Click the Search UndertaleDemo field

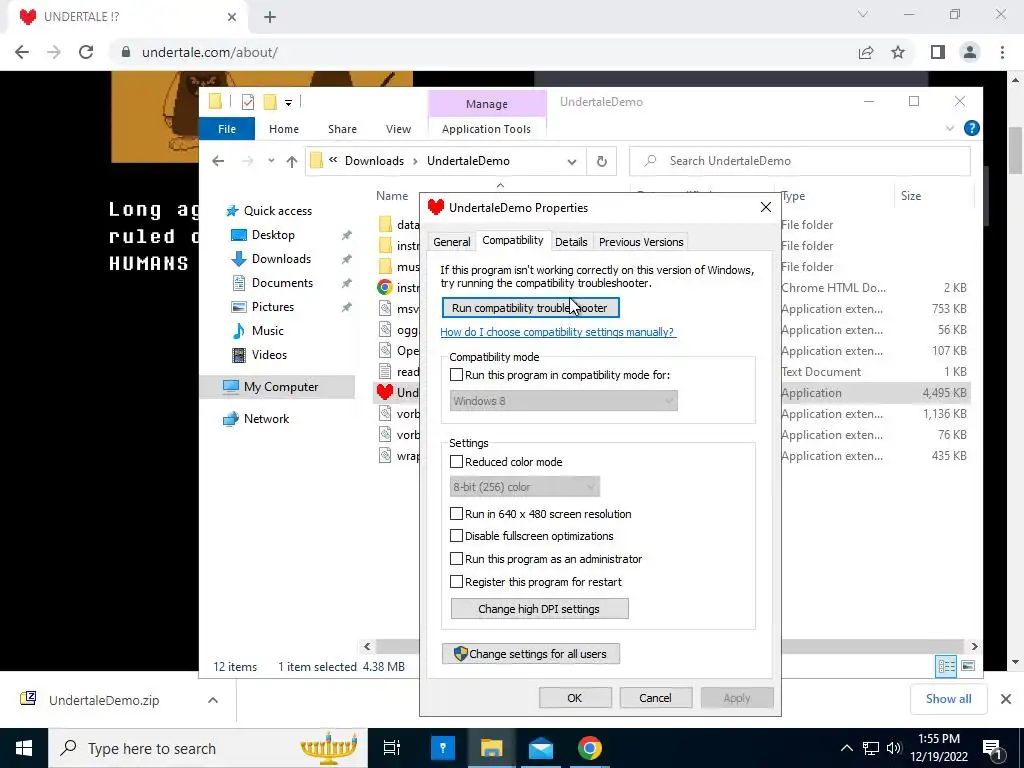[x=799, y=161]
